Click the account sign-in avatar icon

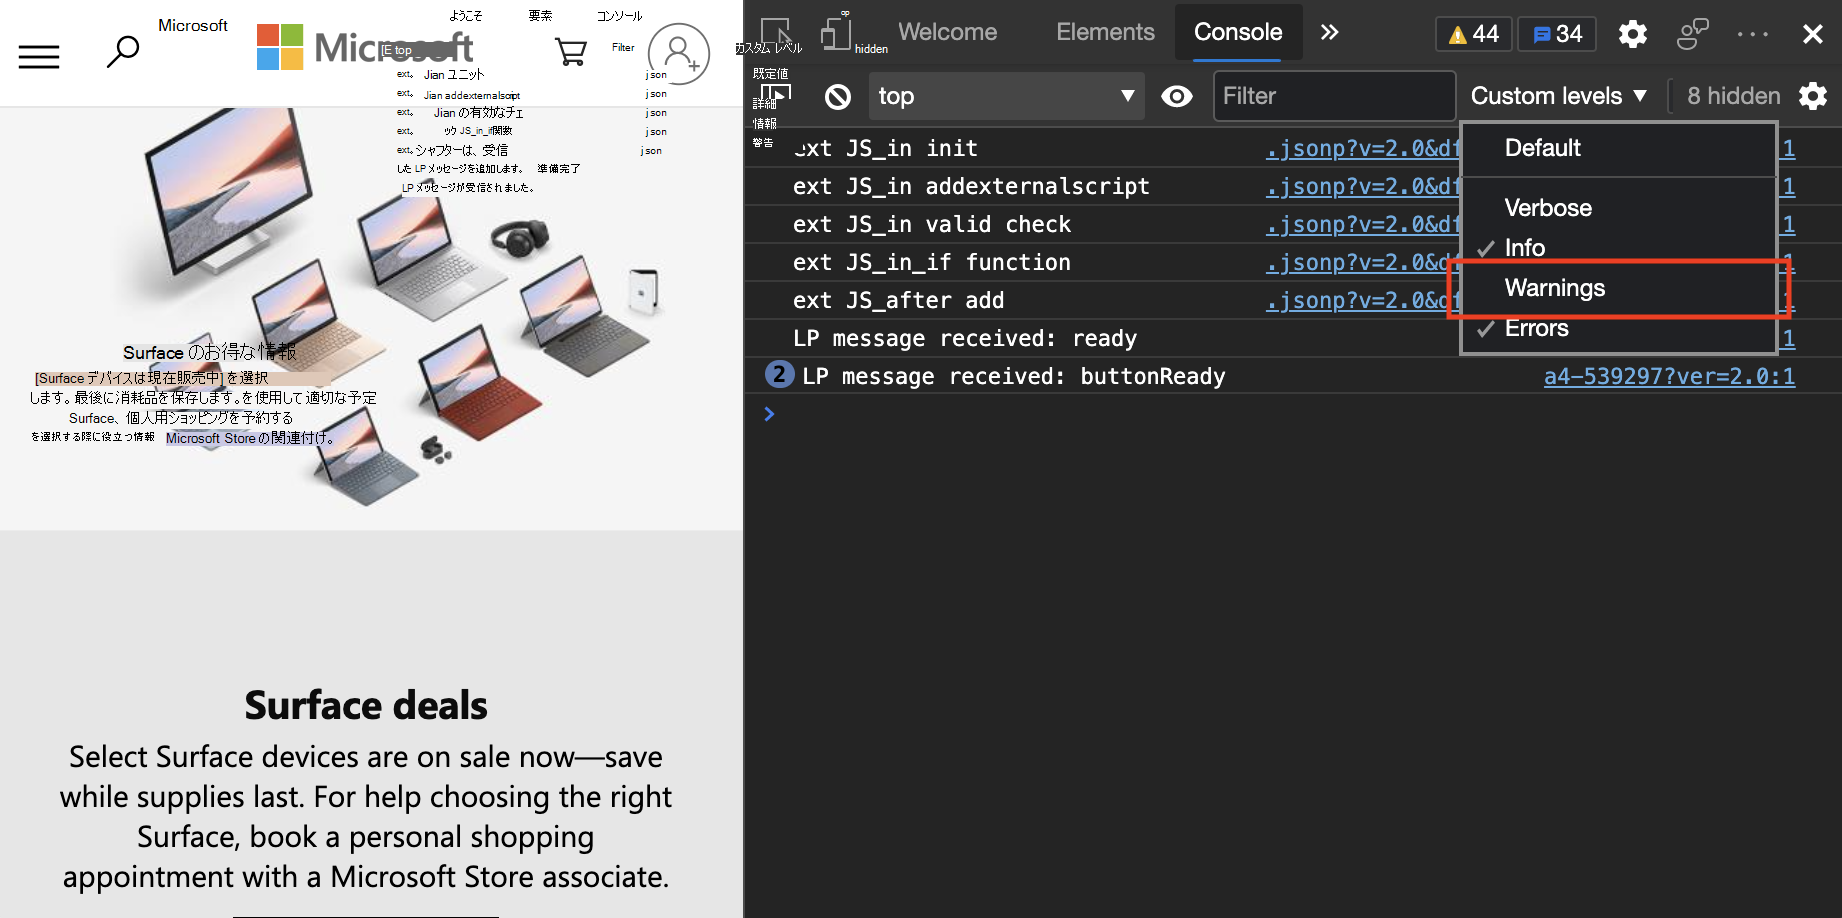(679, 54)
